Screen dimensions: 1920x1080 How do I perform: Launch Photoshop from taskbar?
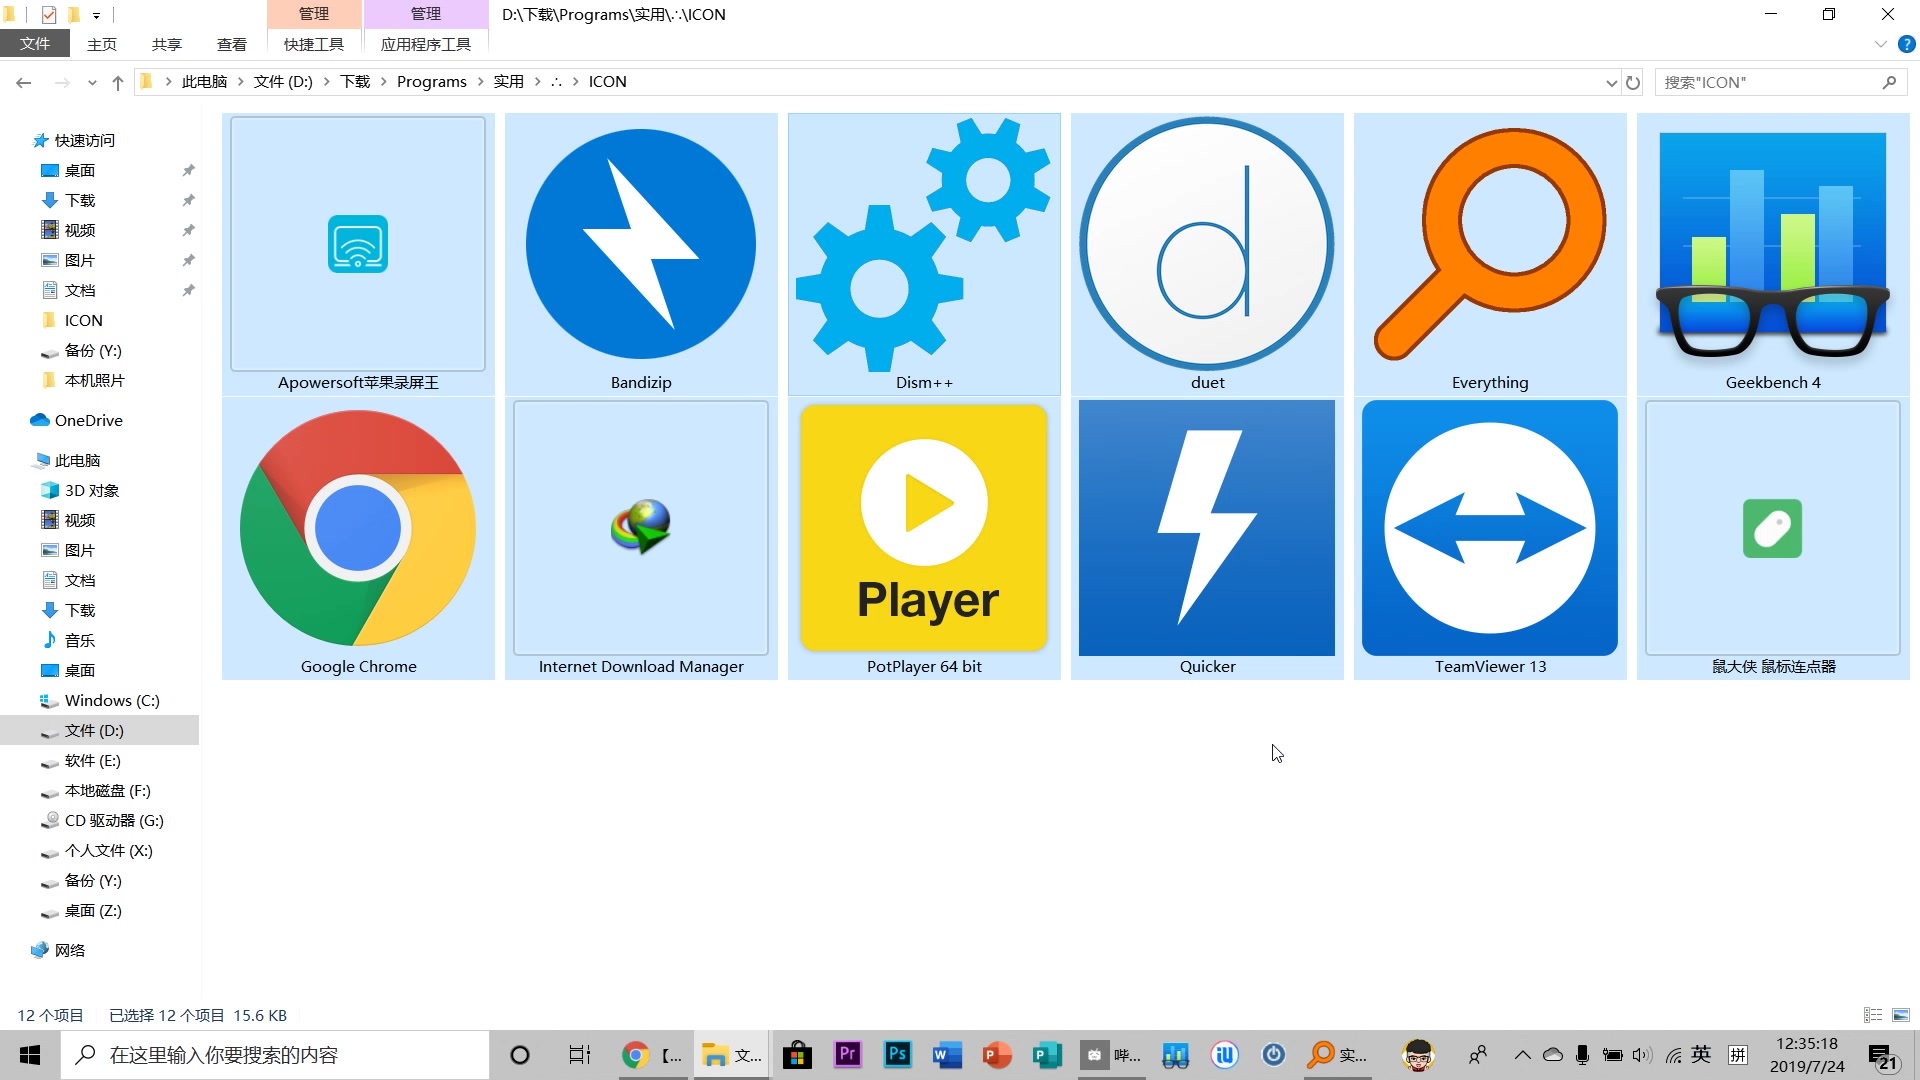coord(897,1055)
